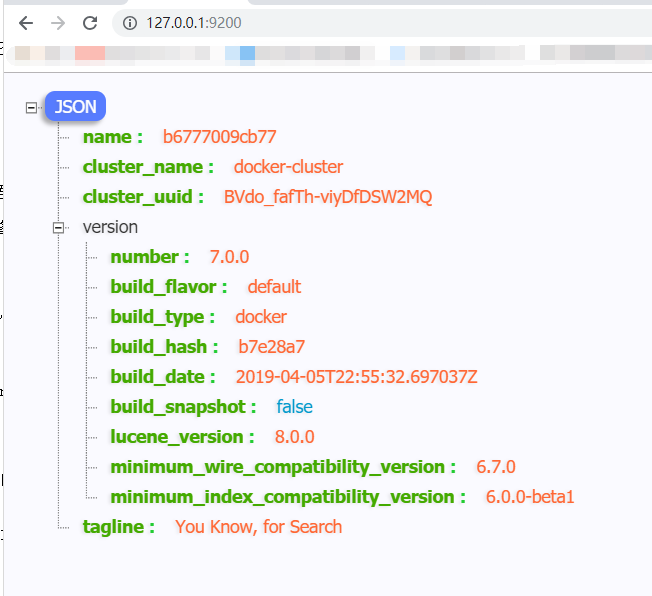652x596 pixels.
Task: Select value 2019-04-05T22:55:32.697037Z
Action: point(356,377)
